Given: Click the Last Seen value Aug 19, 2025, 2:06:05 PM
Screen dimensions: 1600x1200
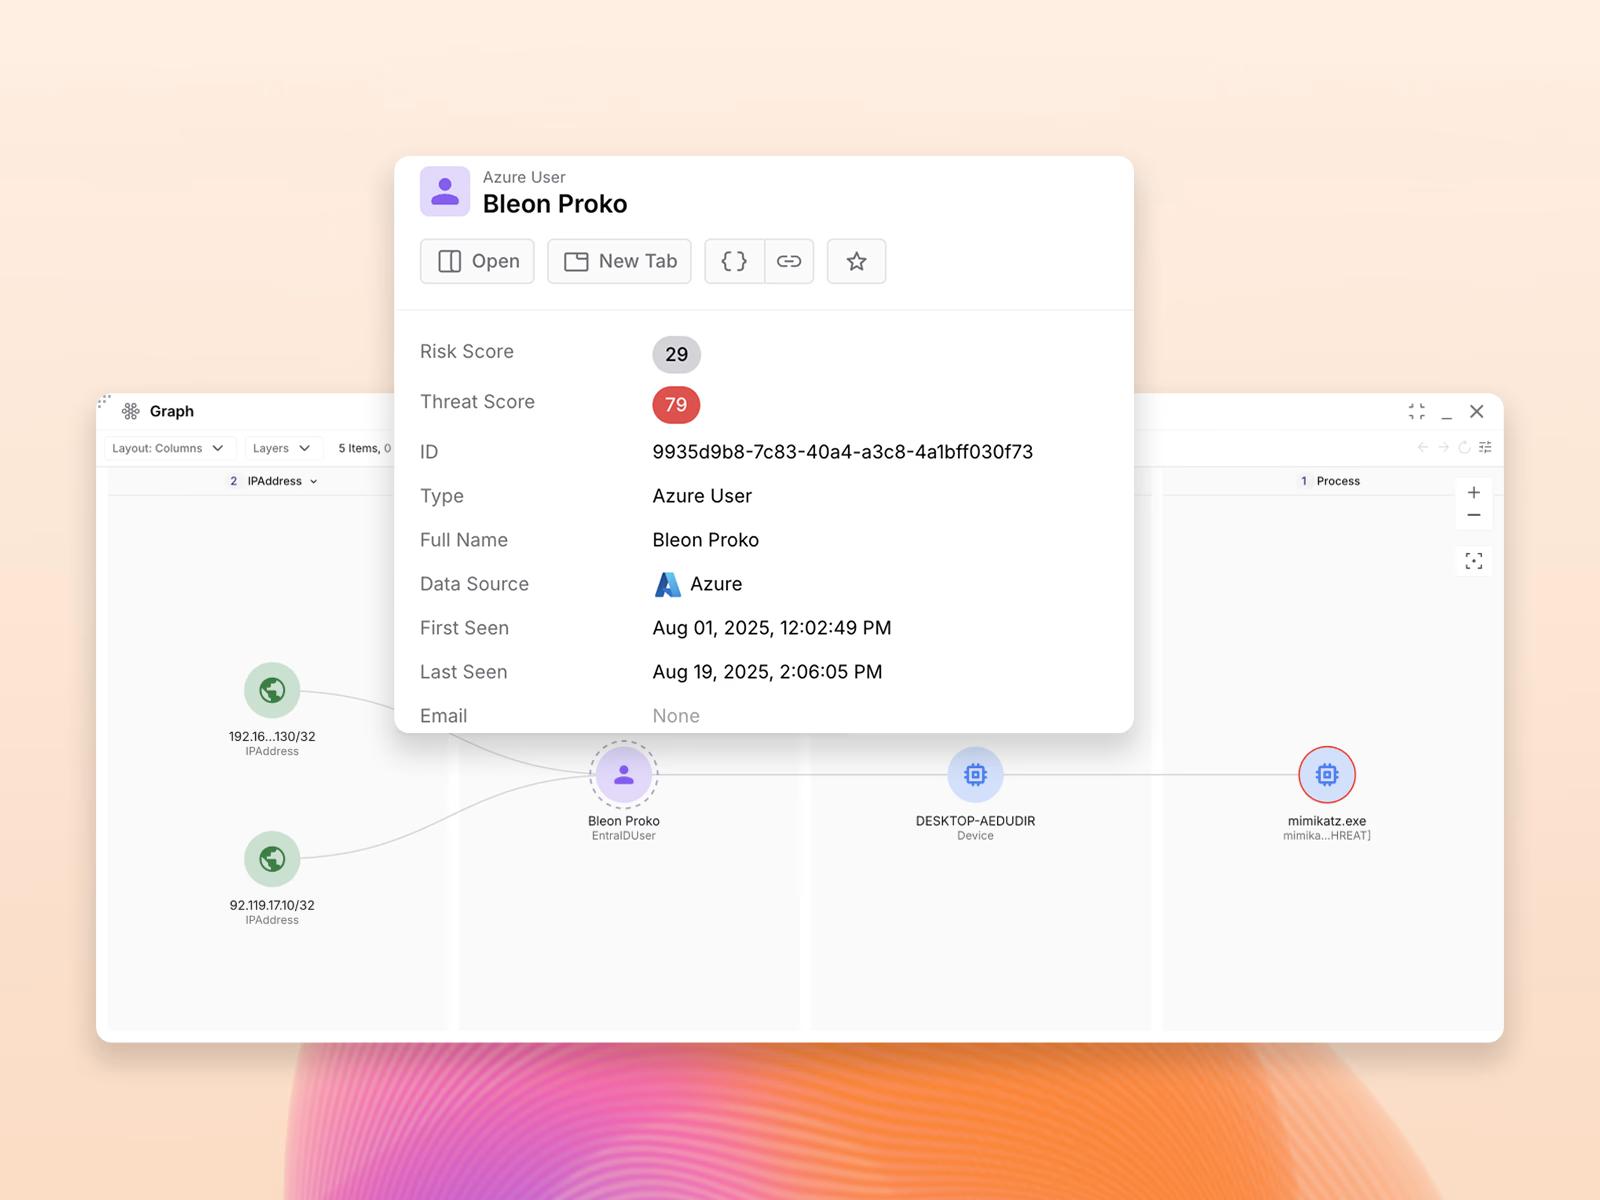Looking at the screenshot, I should 767,672.
